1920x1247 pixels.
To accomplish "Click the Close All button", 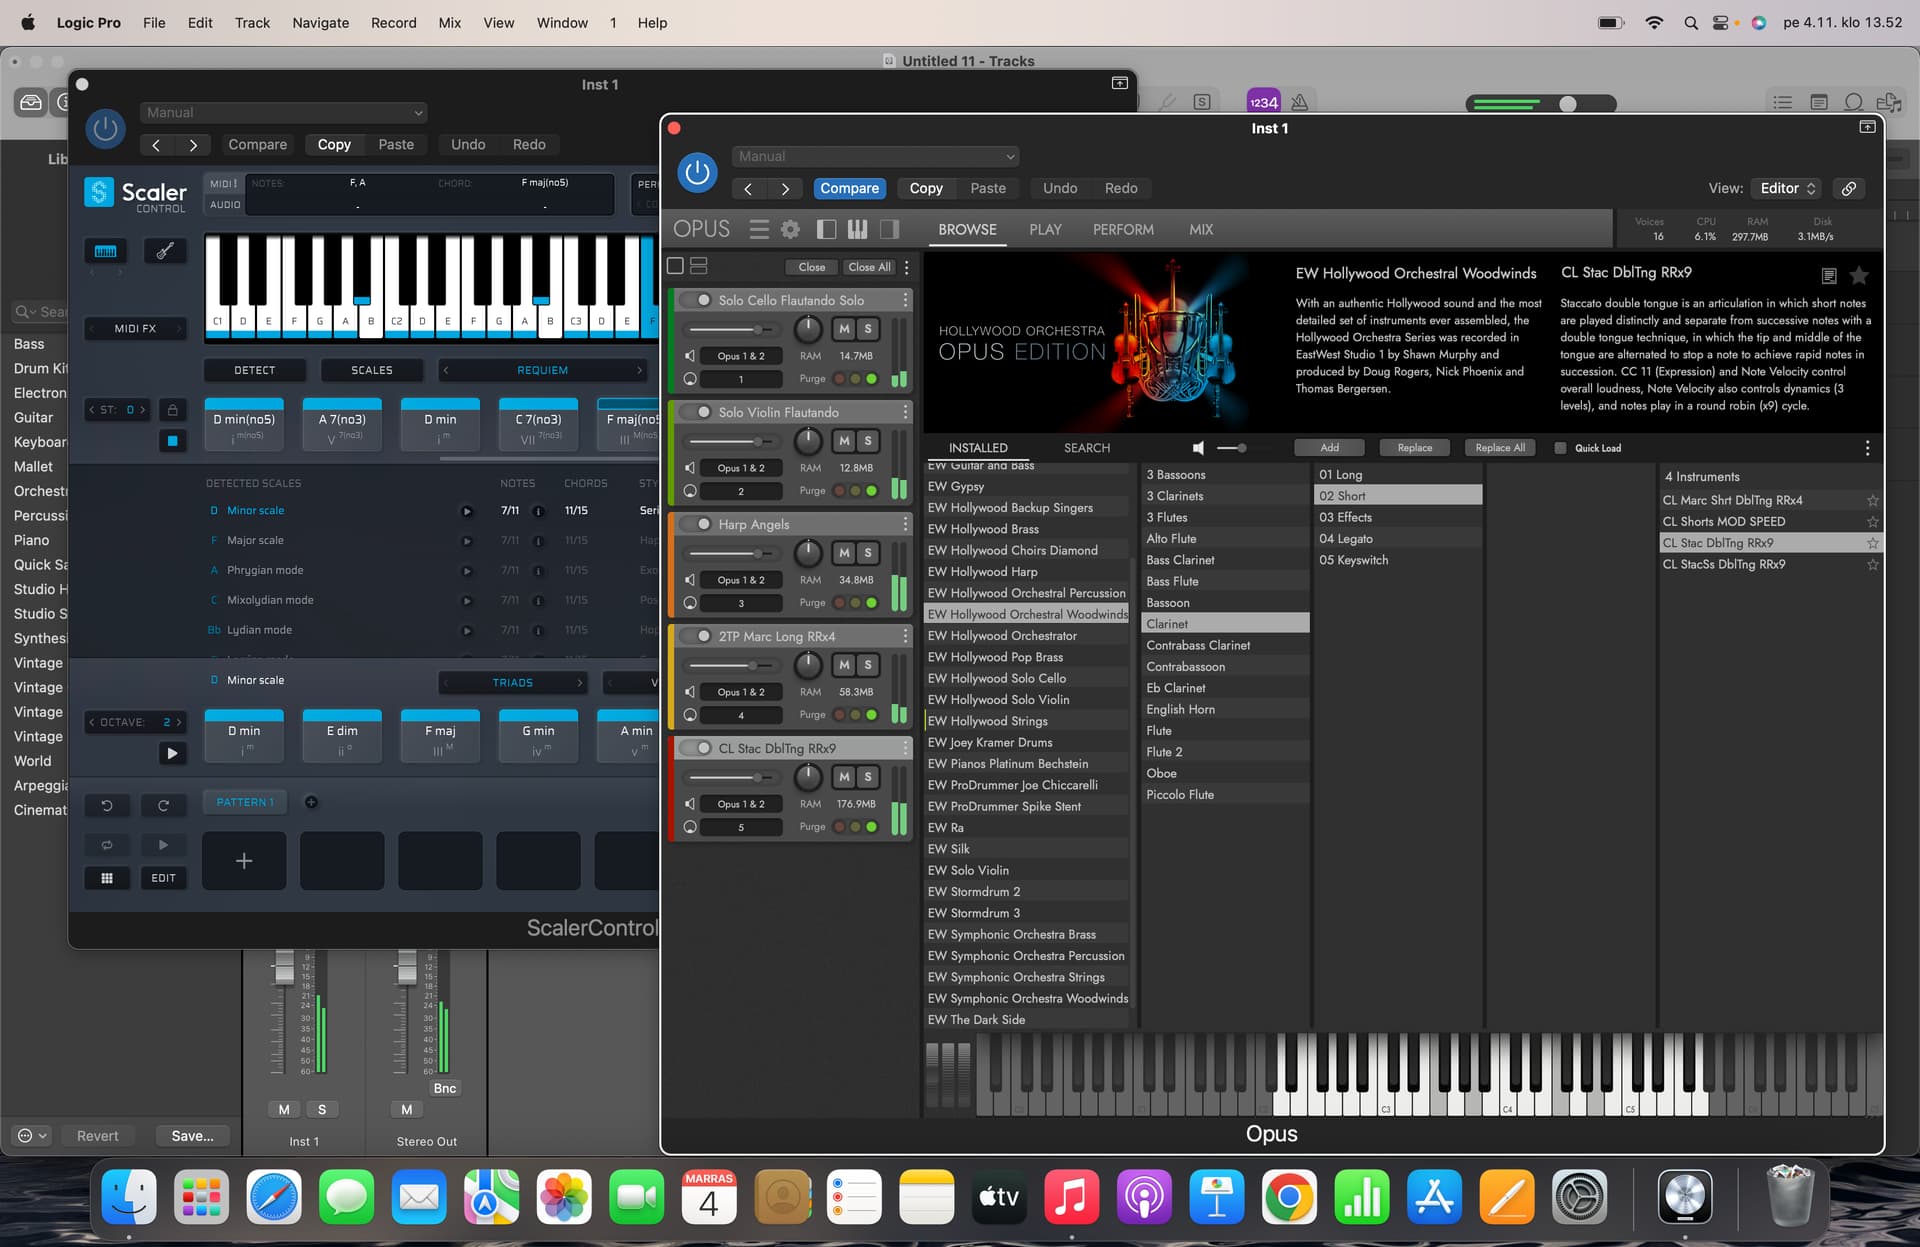I will pos(869,267).
